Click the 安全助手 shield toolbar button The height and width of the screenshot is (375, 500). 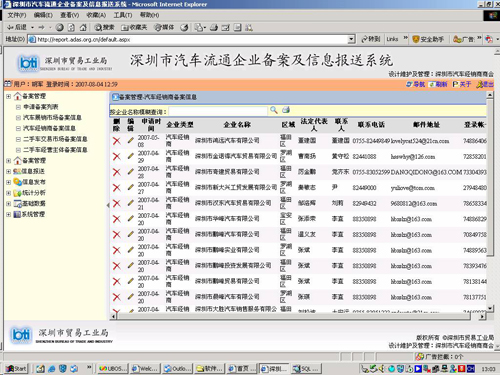pyautogui.click(x=428, y=39)
